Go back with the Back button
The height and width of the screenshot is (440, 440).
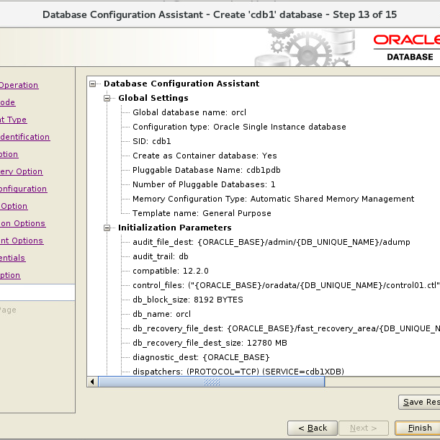tap(313, 428)
